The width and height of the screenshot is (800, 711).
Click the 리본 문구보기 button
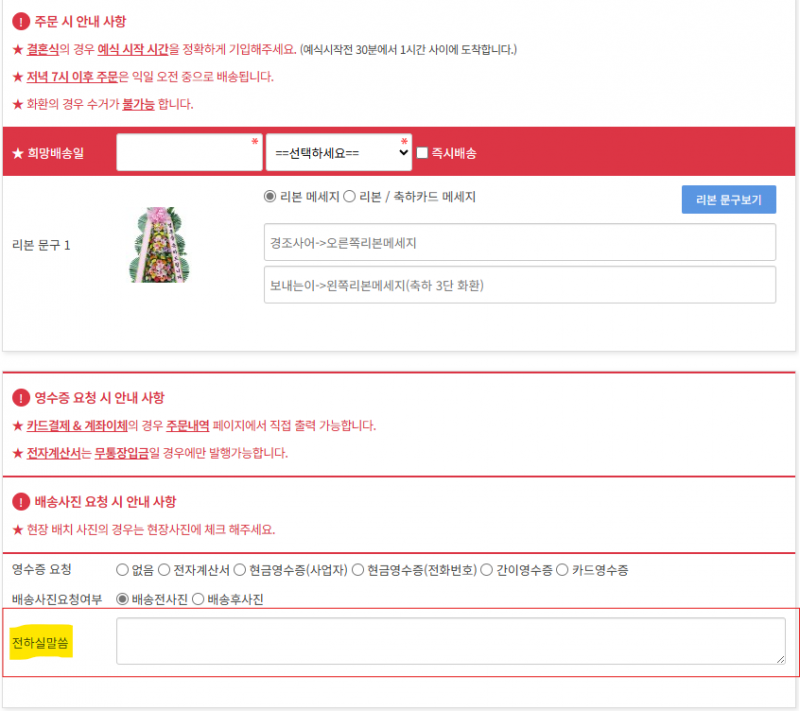[x=729, y=199]
